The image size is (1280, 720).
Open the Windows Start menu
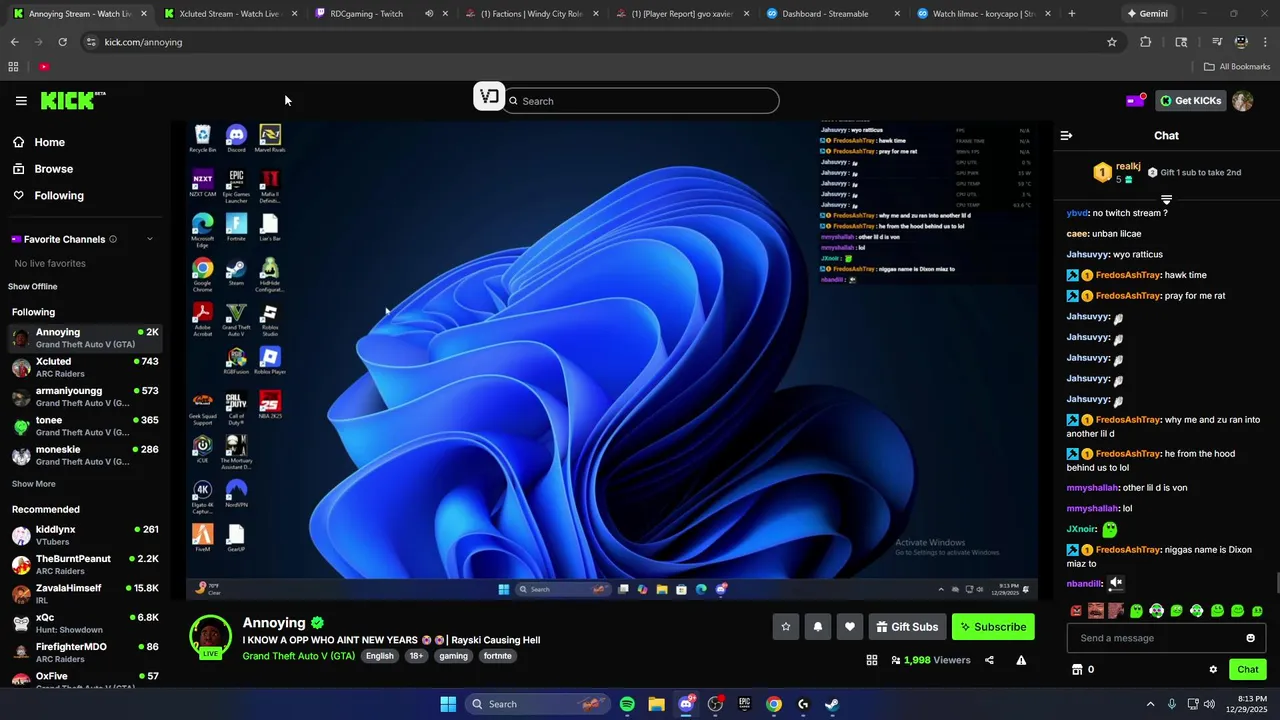tap(448, 704)
